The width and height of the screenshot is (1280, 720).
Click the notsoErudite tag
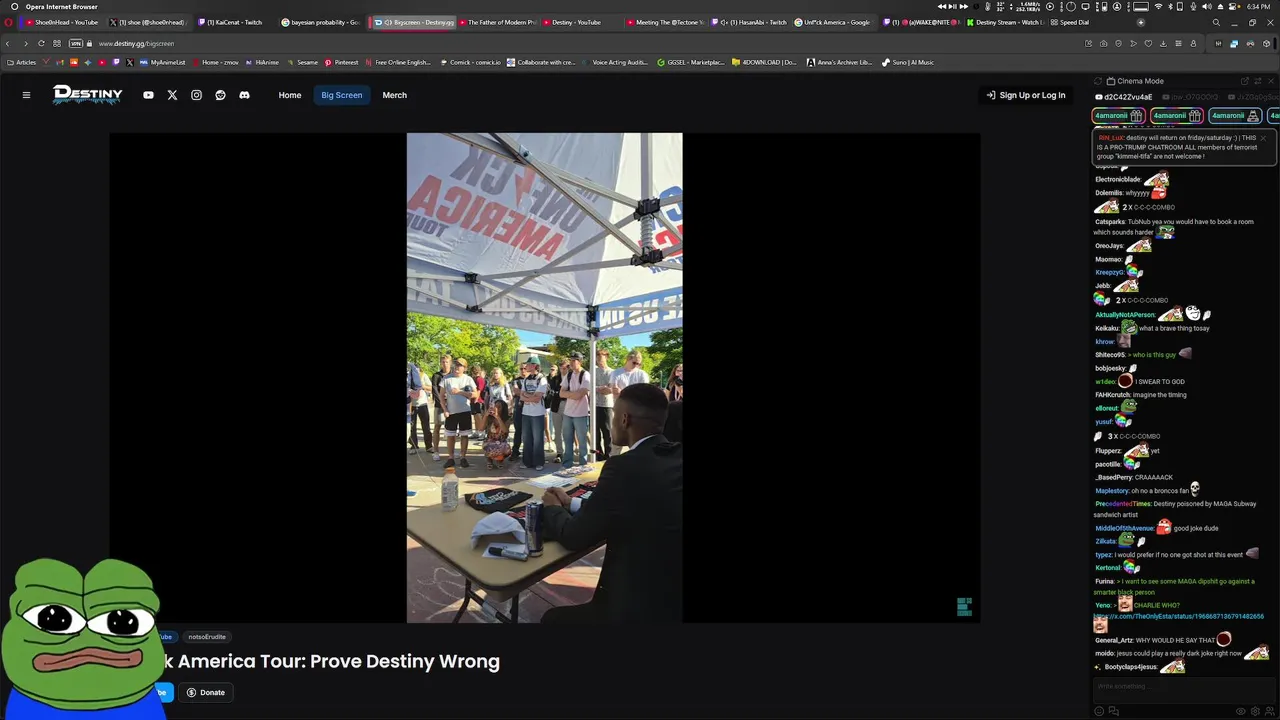point(207,637)
